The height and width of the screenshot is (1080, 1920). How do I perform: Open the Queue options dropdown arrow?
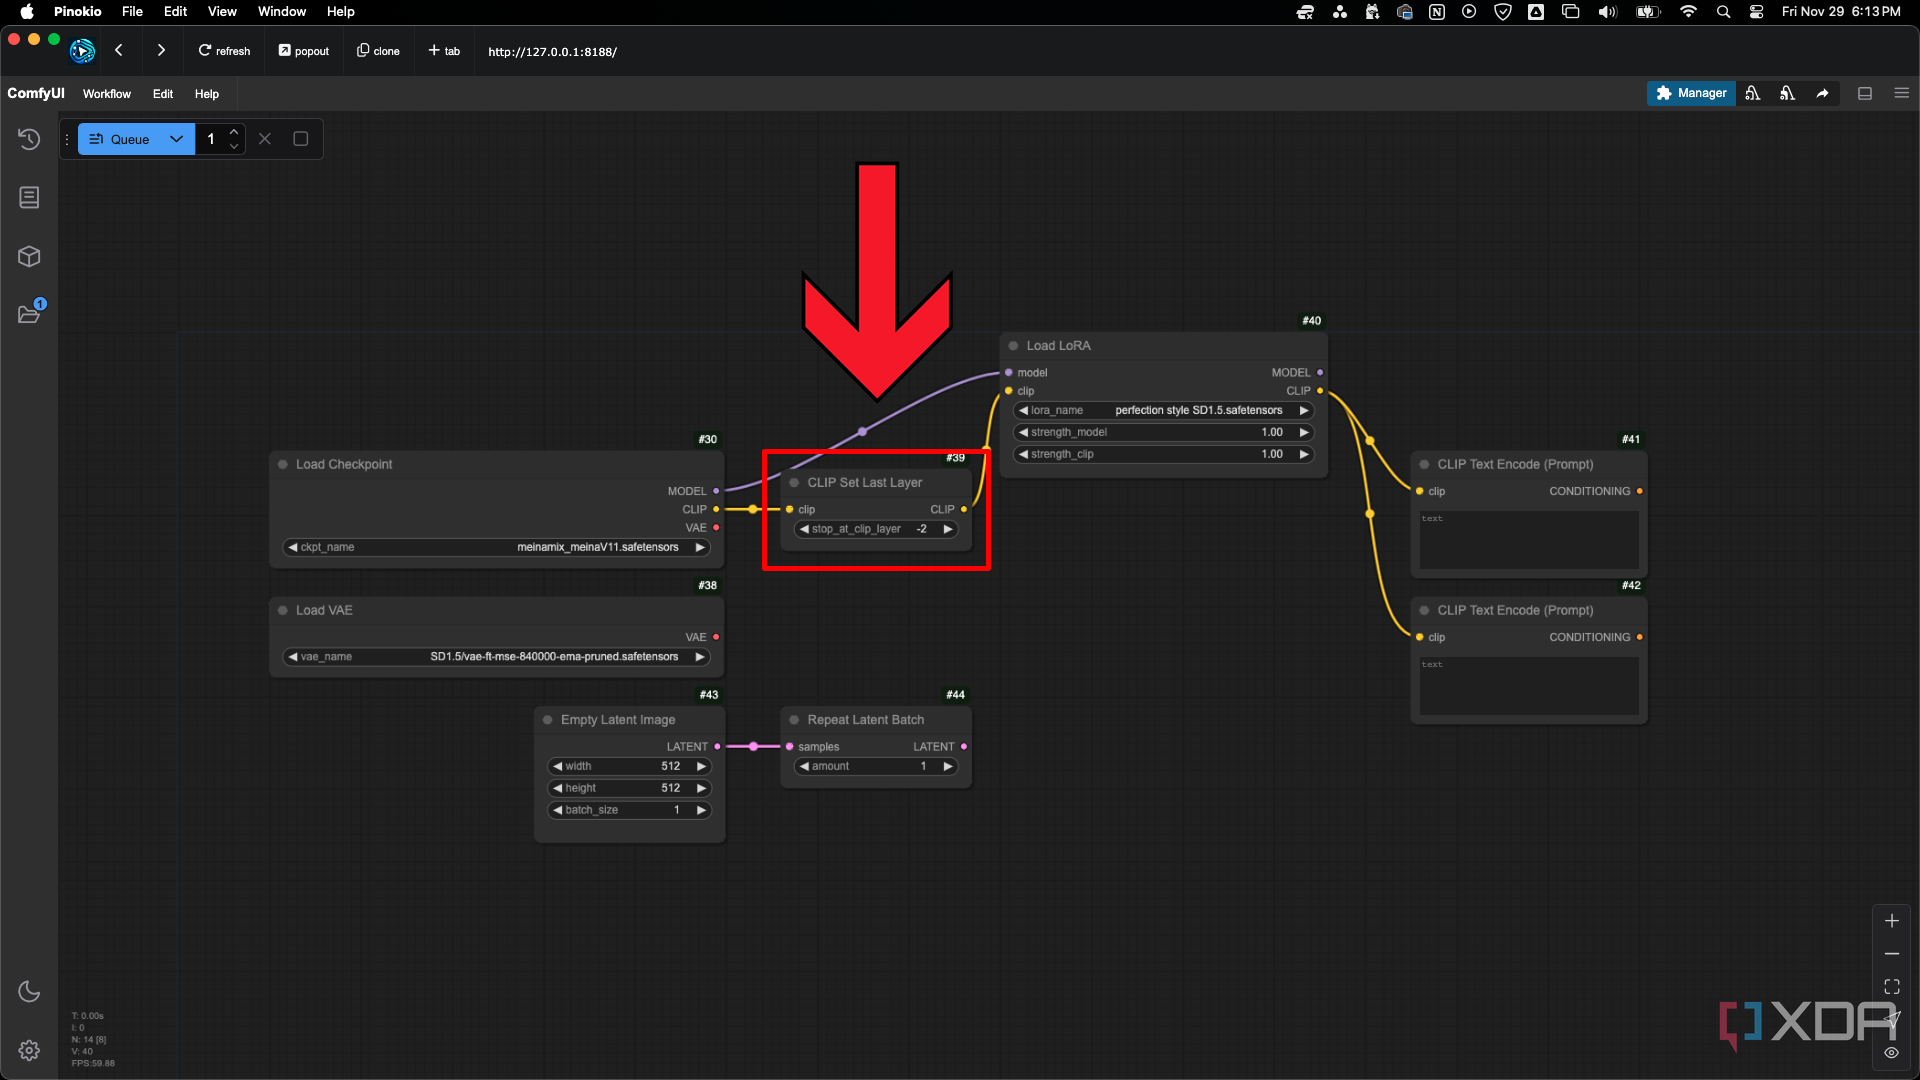click(x=177, y=139)
